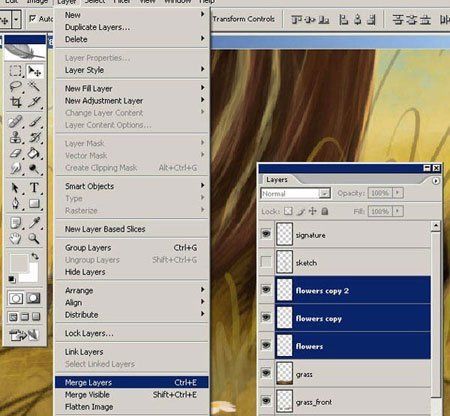Open the Layers panel options menu
Image resolution: width=450 pixels, height=416 pixels.
point(436,181)
